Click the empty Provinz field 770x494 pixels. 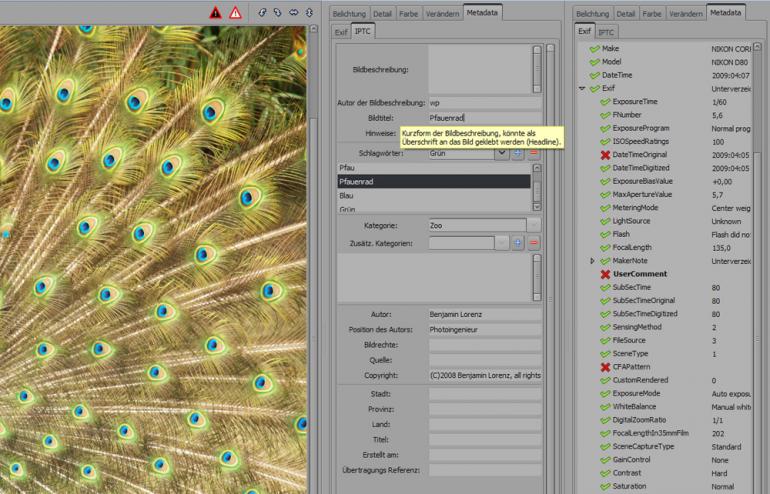click(x=485, y=409)
